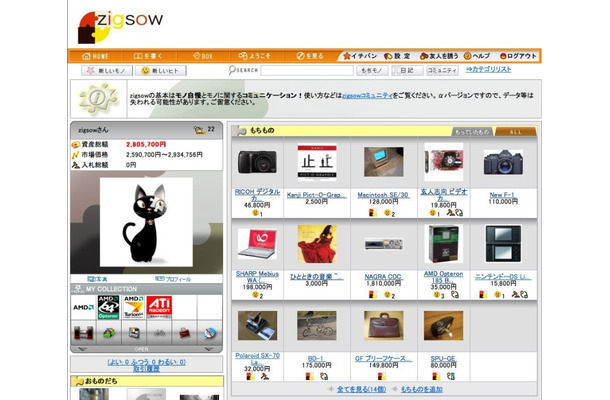Click もちものを追加 to add item
This screenshot has height=400, width=610.
pyautogui.click(x=421, y=389)
